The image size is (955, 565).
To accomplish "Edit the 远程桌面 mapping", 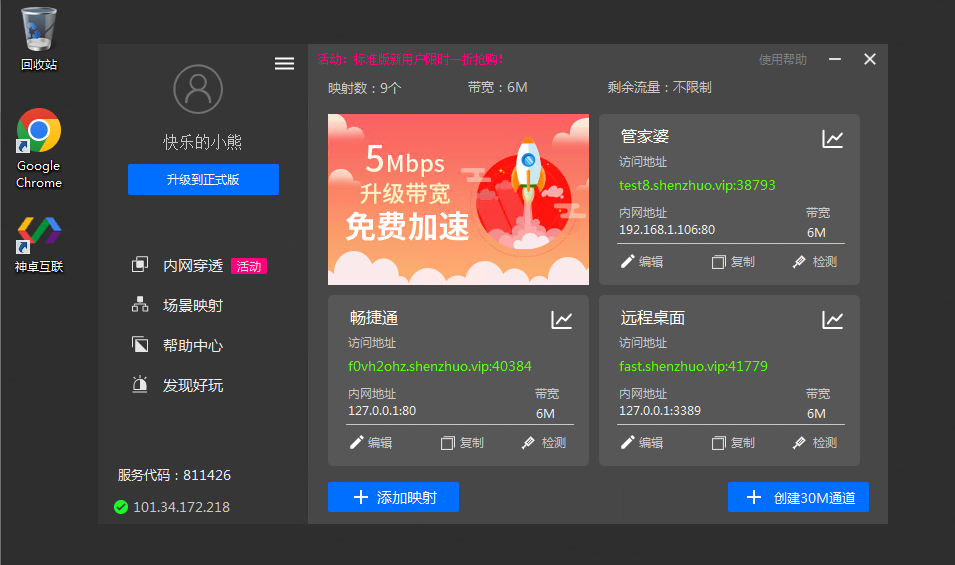I will [641, 443].
